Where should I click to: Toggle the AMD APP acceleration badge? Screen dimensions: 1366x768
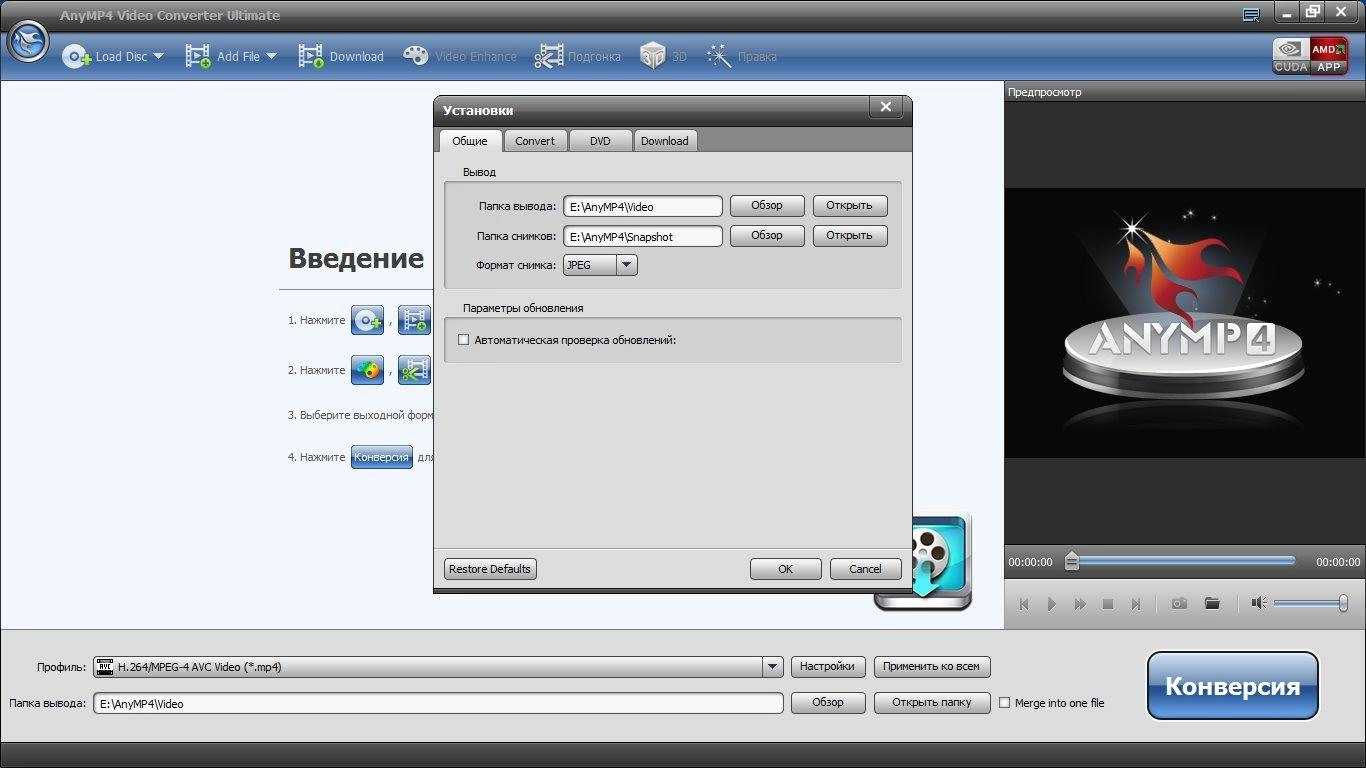tap(1328, 56)
